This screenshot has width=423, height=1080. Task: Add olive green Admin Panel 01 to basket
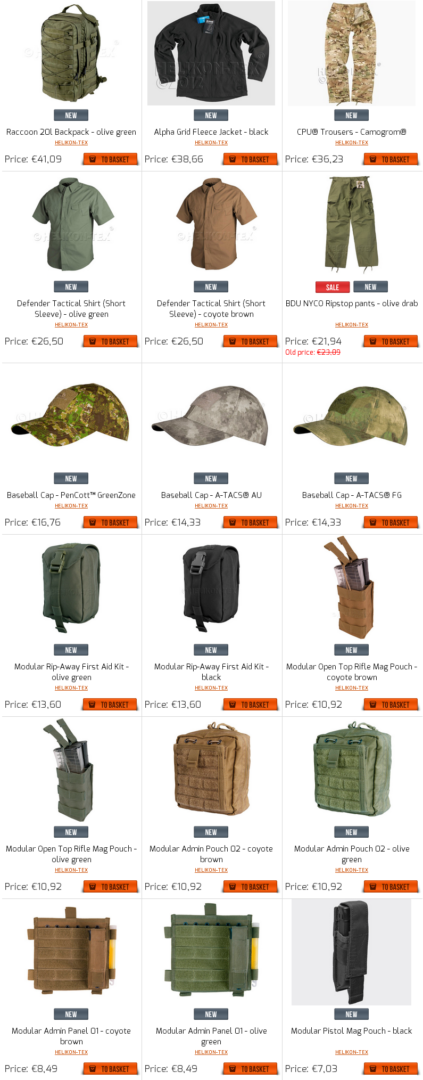(250, 1068)
